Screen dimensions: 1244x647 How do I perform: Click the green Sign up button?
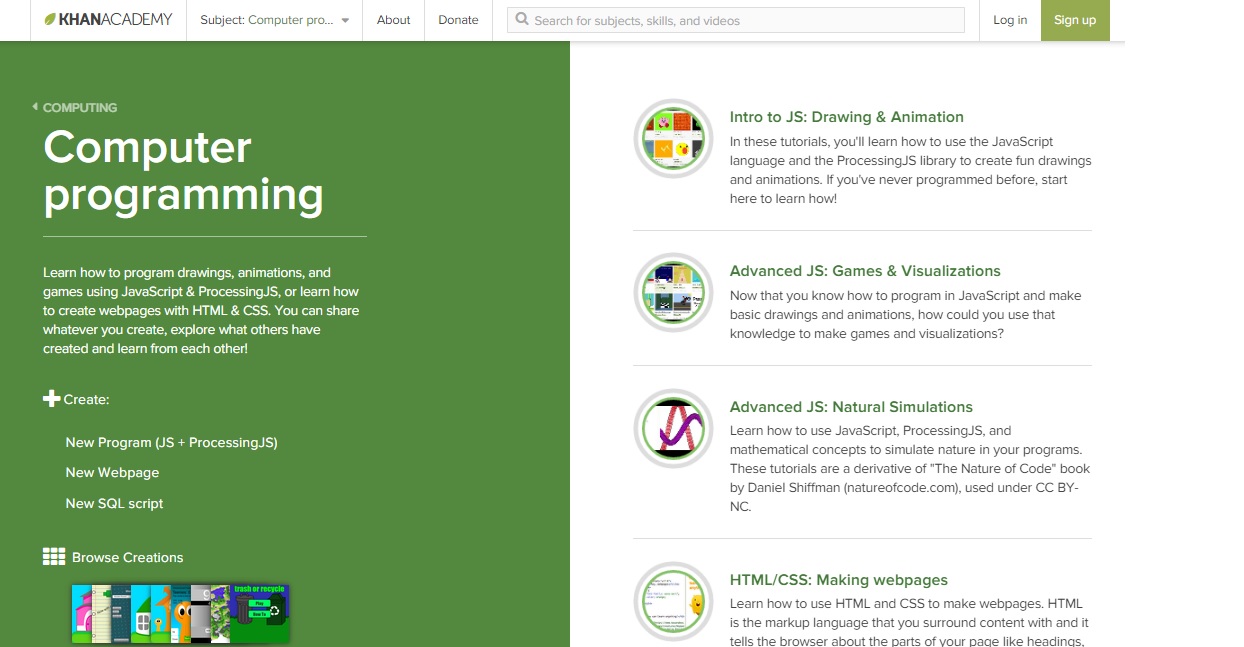[1075, 20]
